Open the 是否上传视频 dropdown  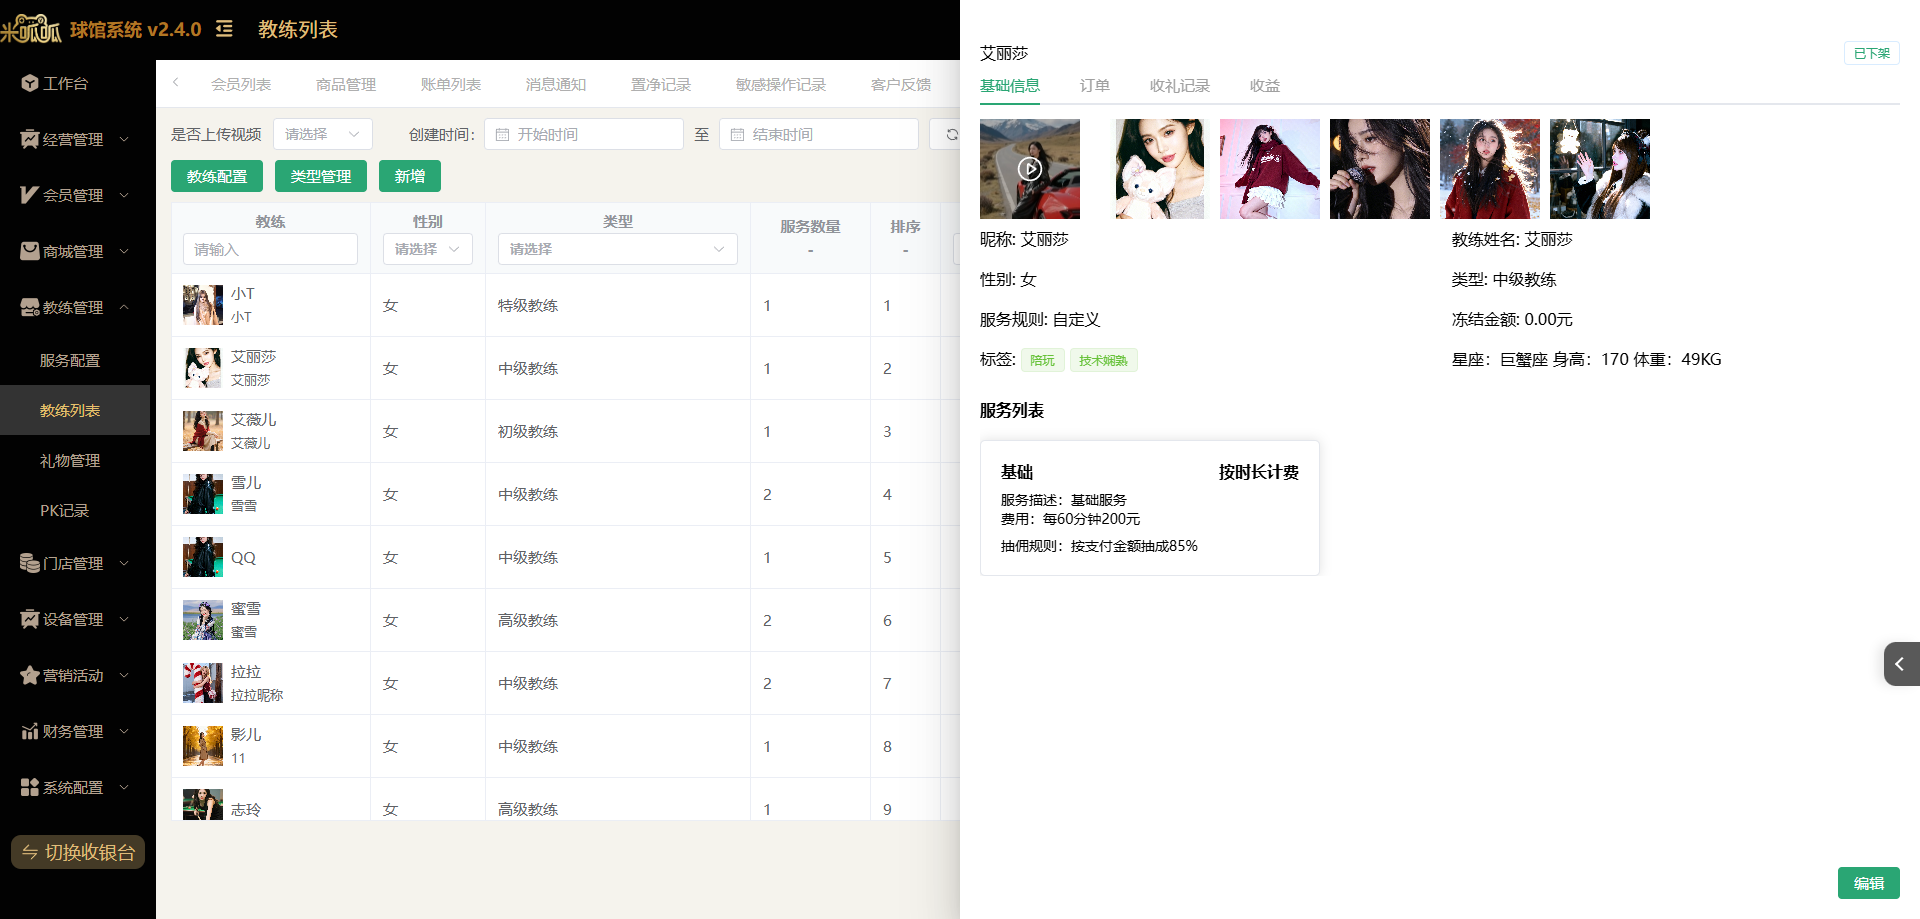tap(322, 134)
